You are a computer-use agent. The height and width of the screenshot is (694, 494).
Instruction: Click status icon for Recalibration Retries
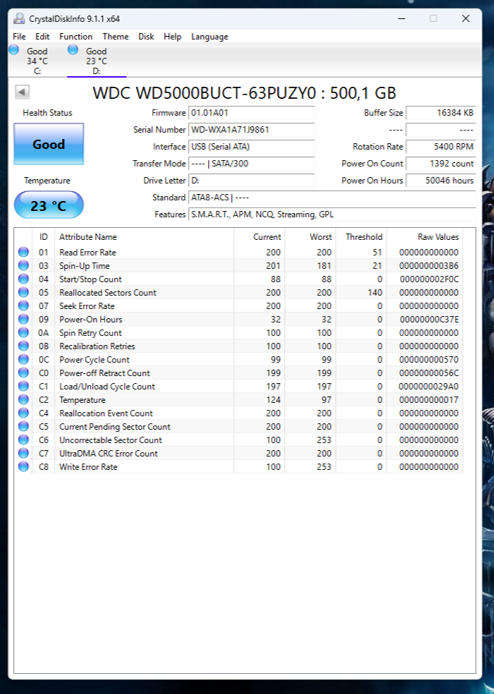(x=23, y=346)
